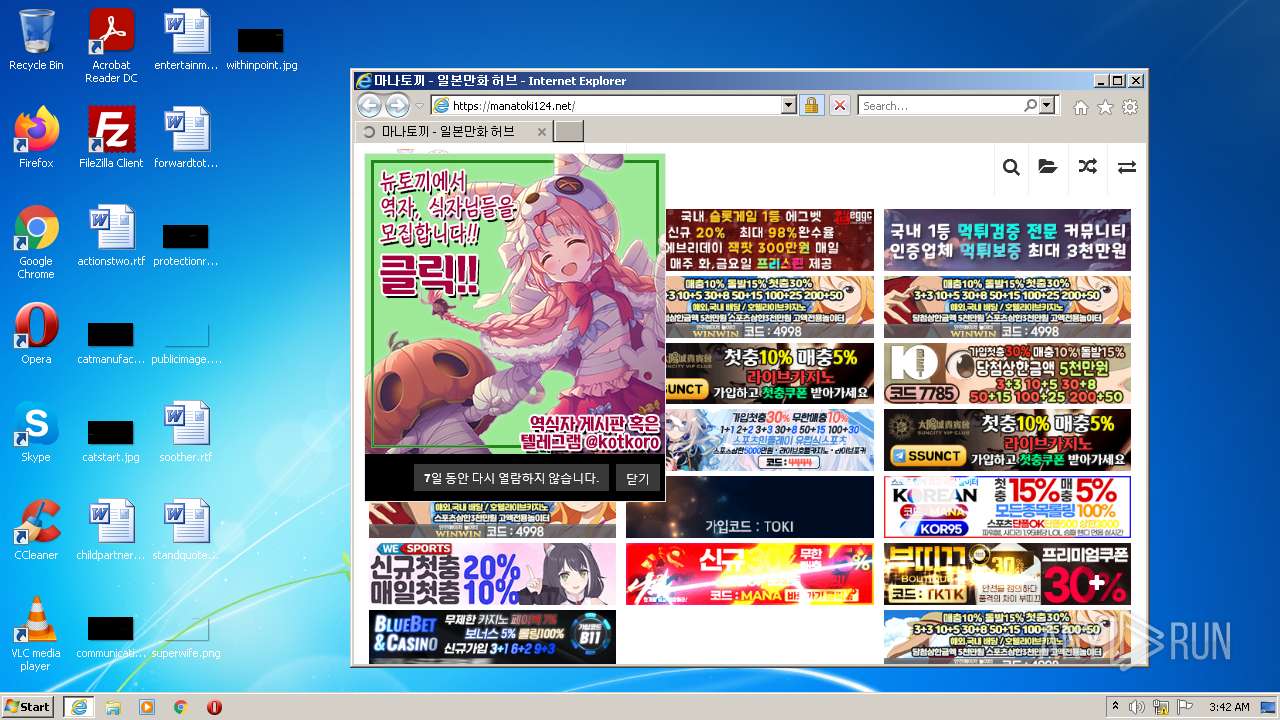The width and height of the screenshot is (1280, 720).
Task: Open a new blank tab
Action: tap(568, 131)
